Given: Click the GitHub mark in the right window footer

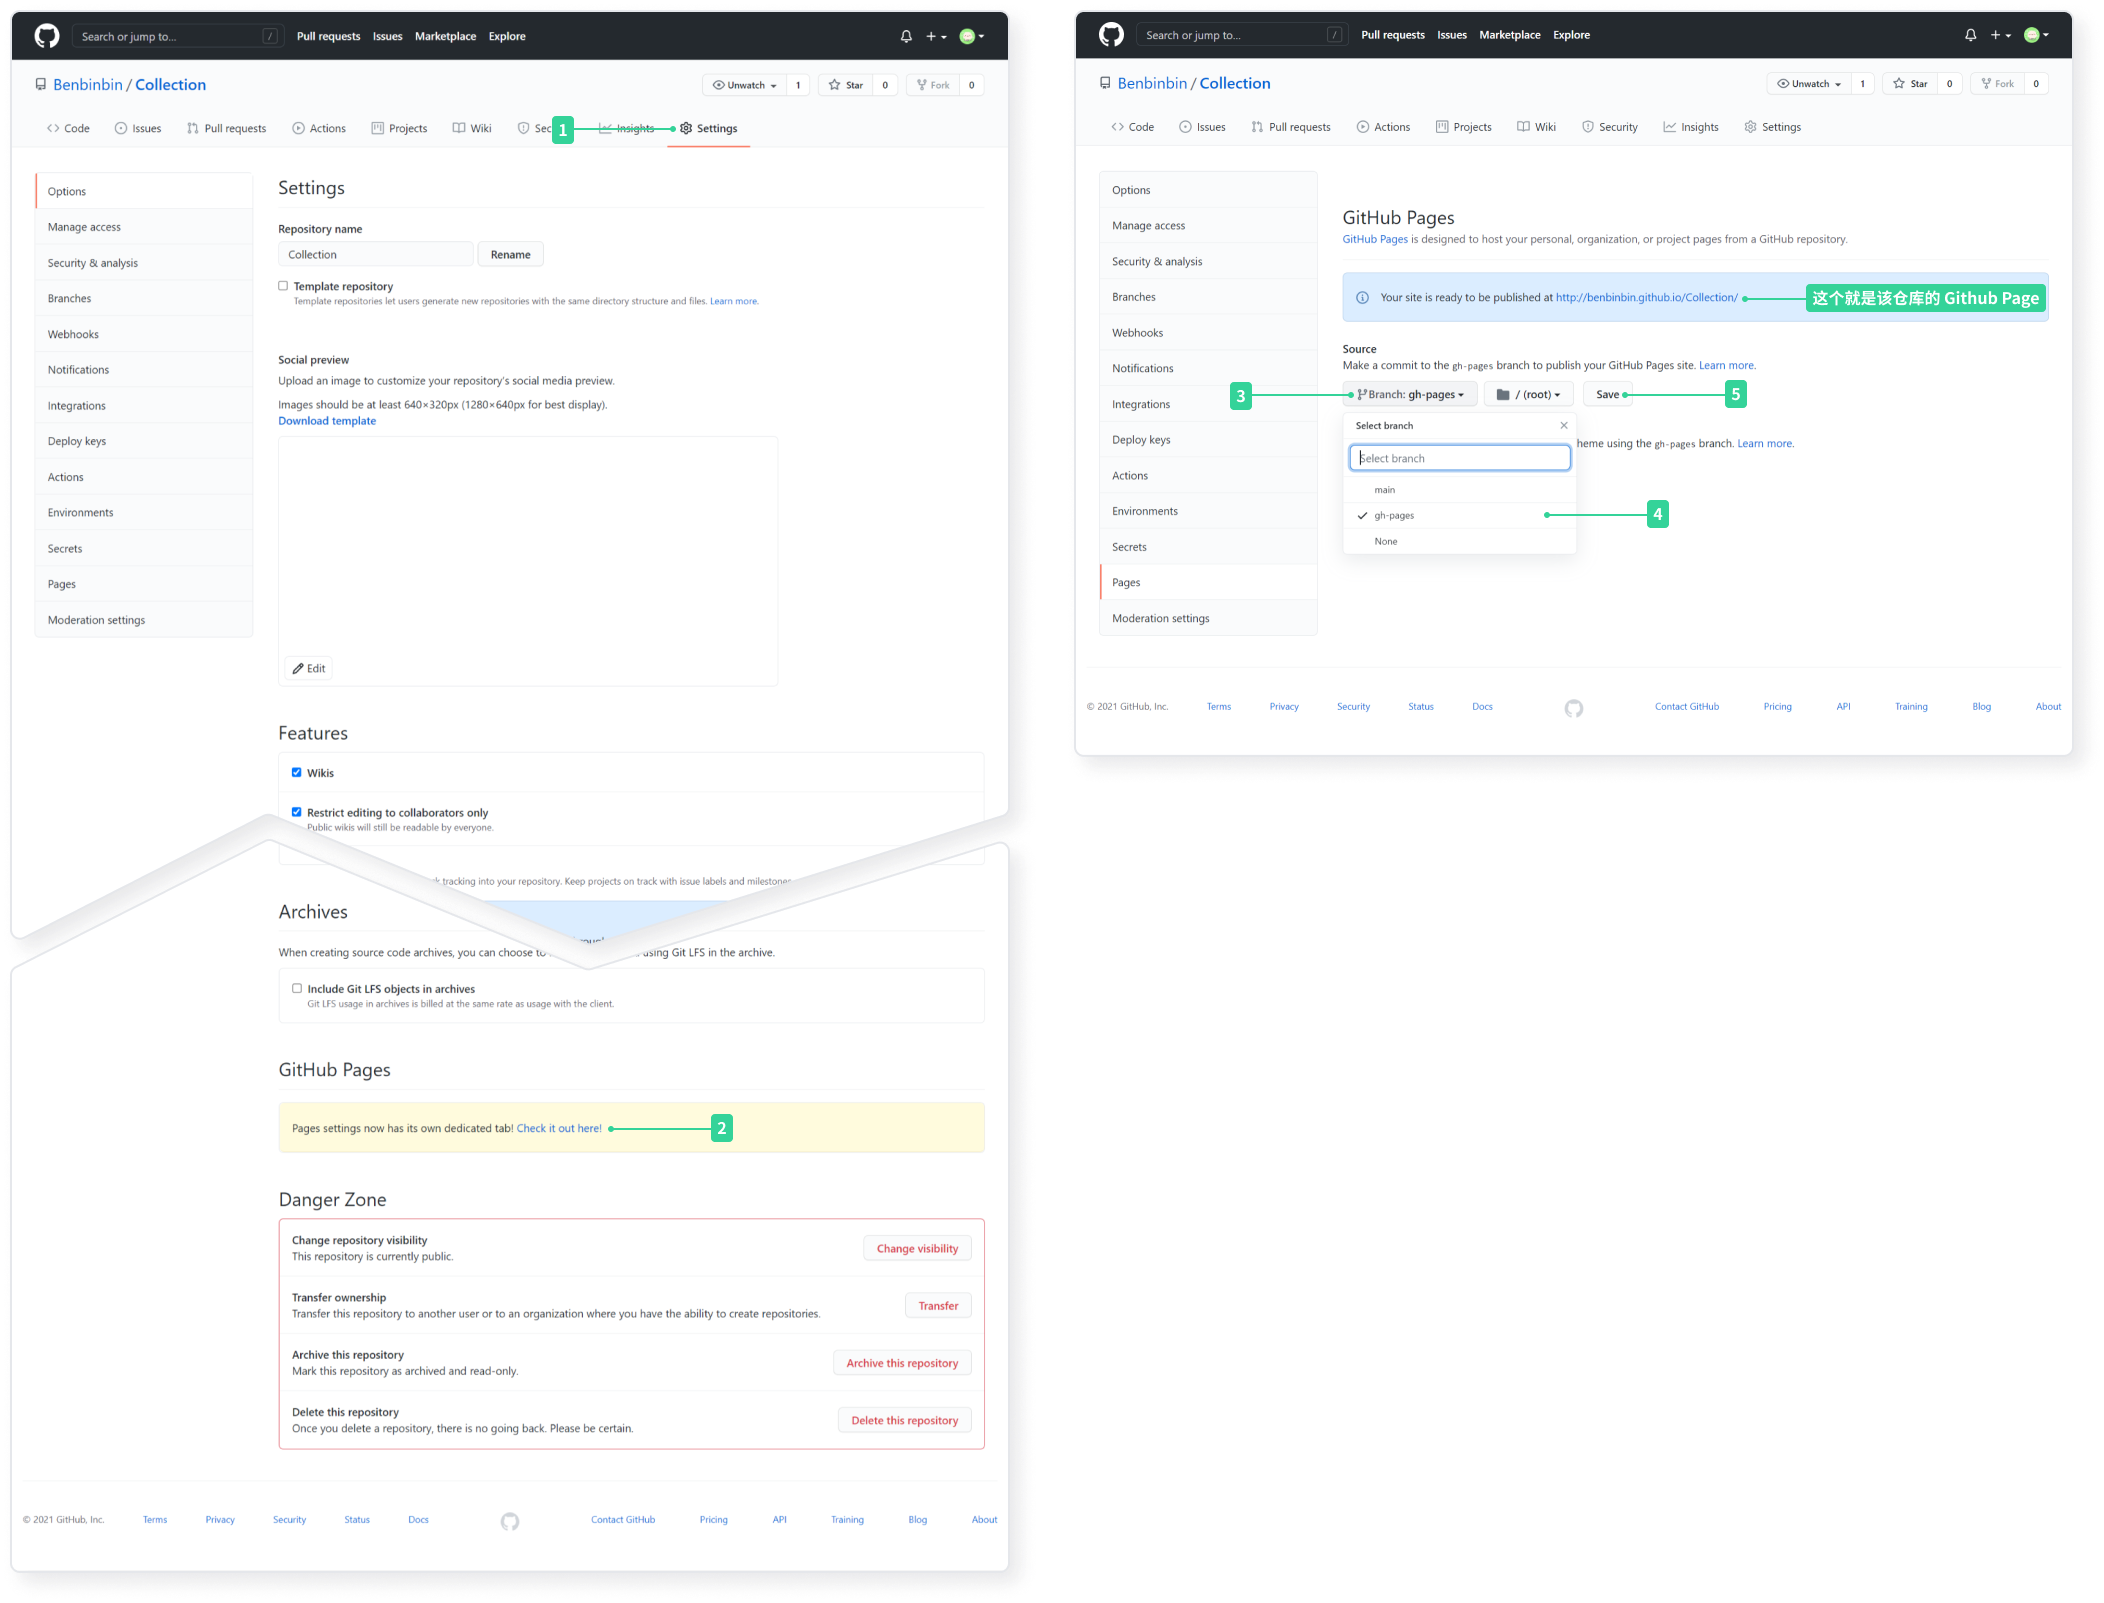Looking at the screenshot, I should [x=1573, y=708].
